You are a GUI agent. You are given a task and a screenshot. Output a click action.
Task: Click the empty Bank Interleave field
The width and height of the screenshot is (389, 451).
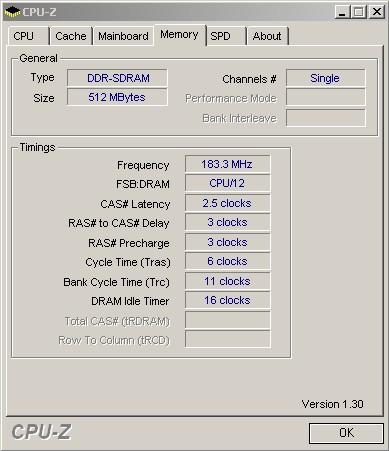click(326, 118)
